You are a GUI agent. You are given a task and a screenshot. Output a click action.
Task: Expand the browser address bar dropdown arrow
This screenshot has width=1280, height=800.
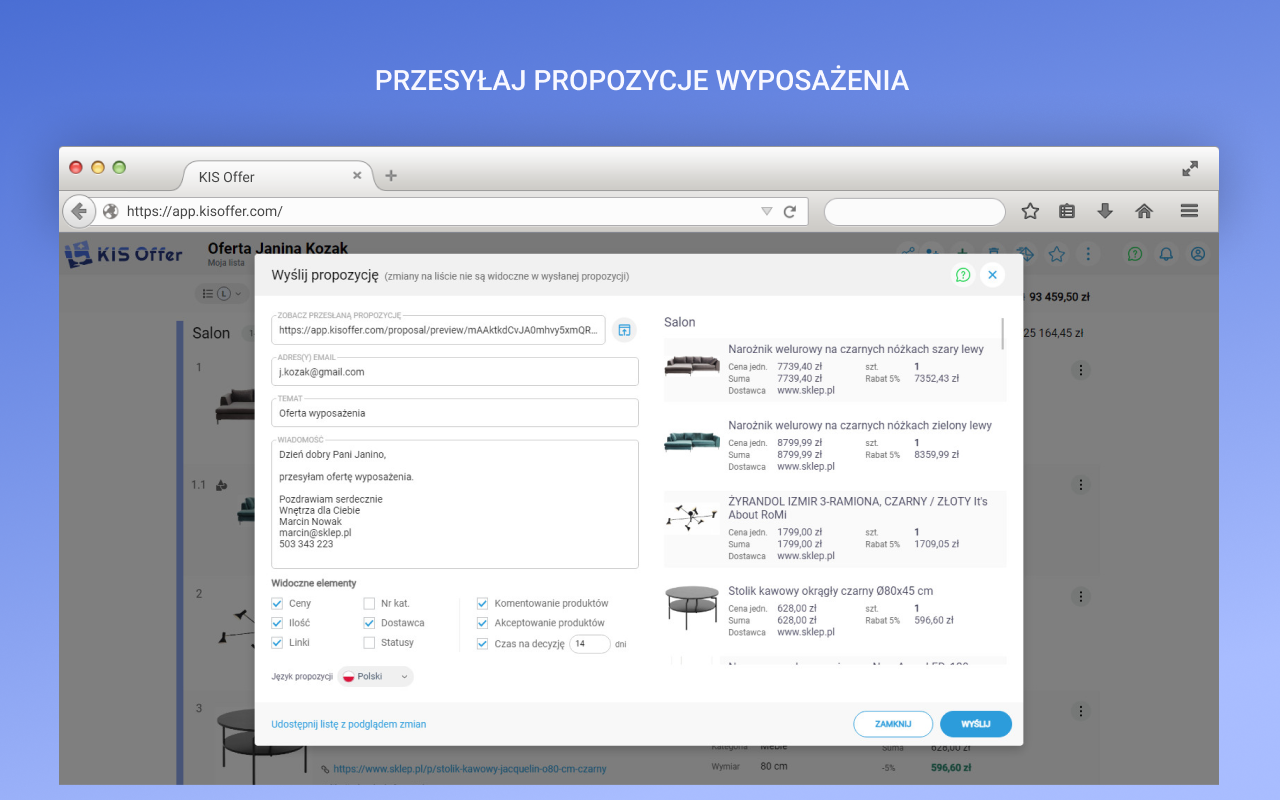(x=766, y=211)
